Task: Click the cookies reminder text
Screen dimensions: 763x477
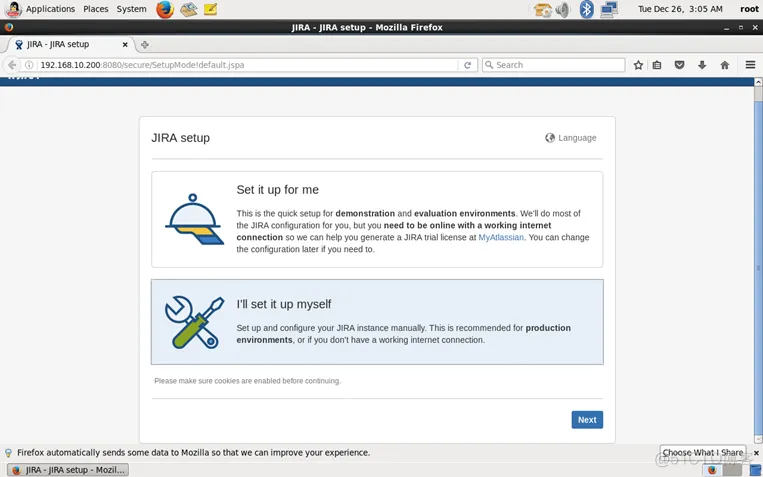Action: click(x=247, y=381)
